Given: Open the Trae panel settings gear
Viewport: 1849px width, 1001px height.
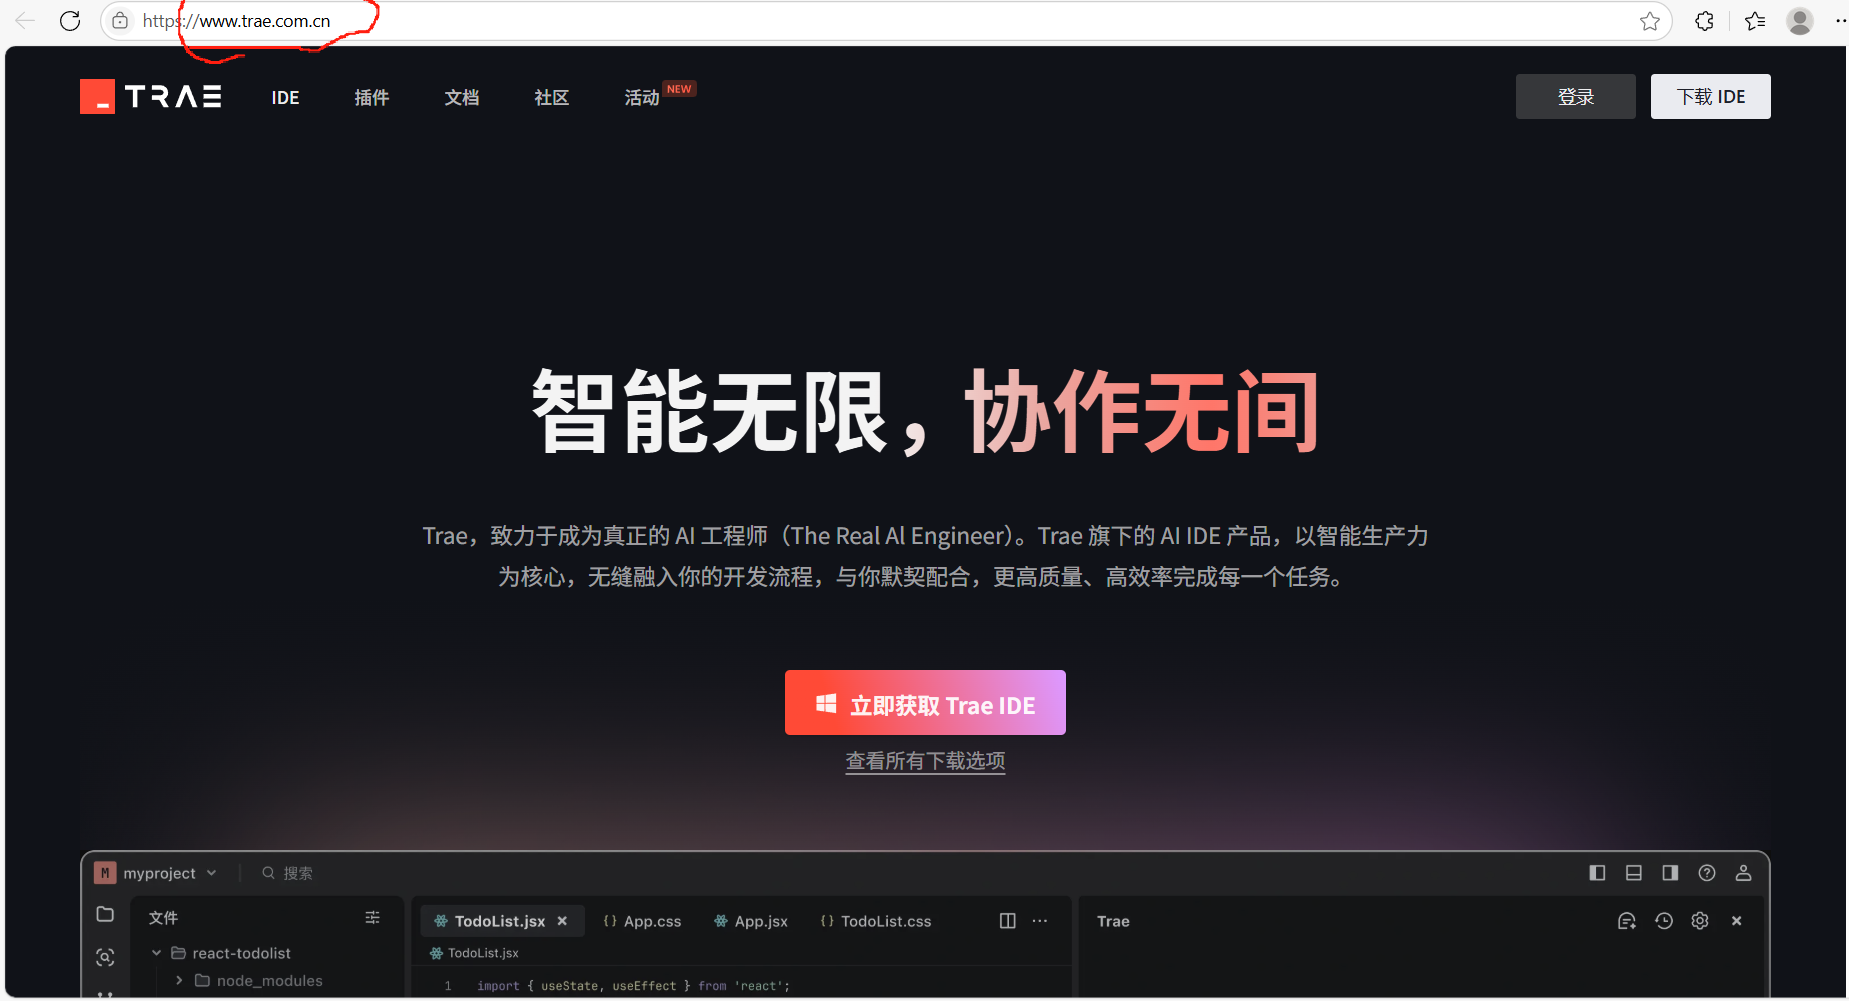Looking at the screenshot, I should 1700,921.
